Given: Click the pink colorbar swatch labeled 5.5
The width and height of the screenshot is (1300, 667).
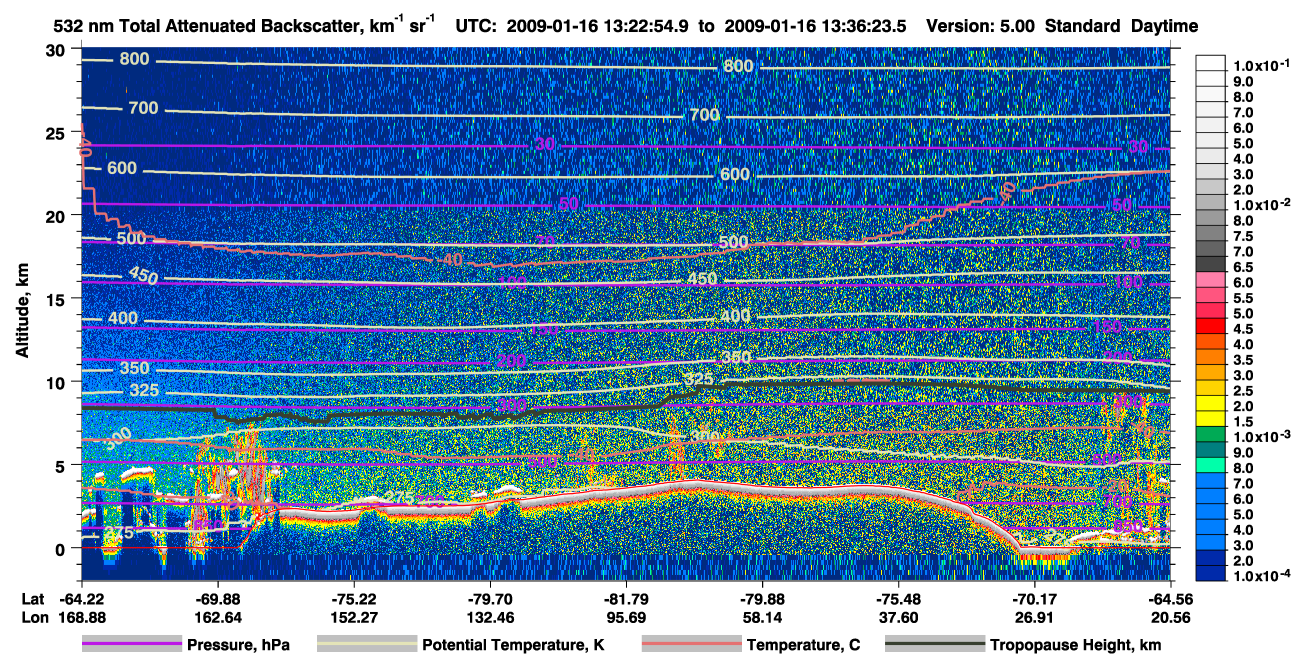Looking at the screenshot, I should coord(1212,295).
